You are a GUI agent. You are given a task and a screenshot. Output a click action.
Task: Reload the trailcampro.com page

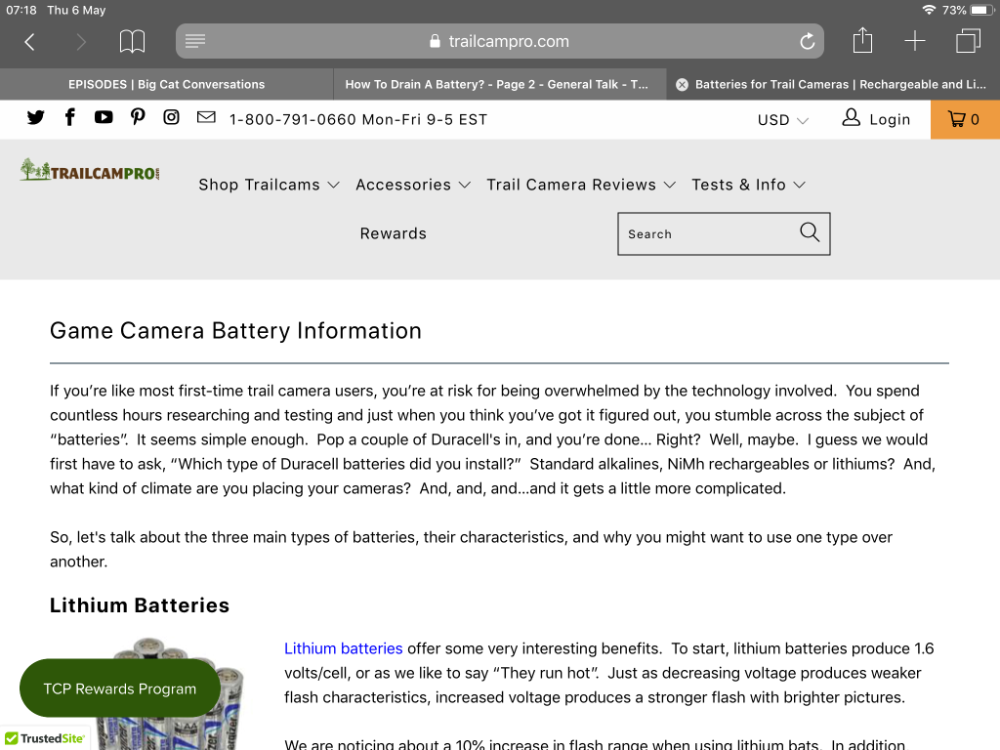coord(807,41)
